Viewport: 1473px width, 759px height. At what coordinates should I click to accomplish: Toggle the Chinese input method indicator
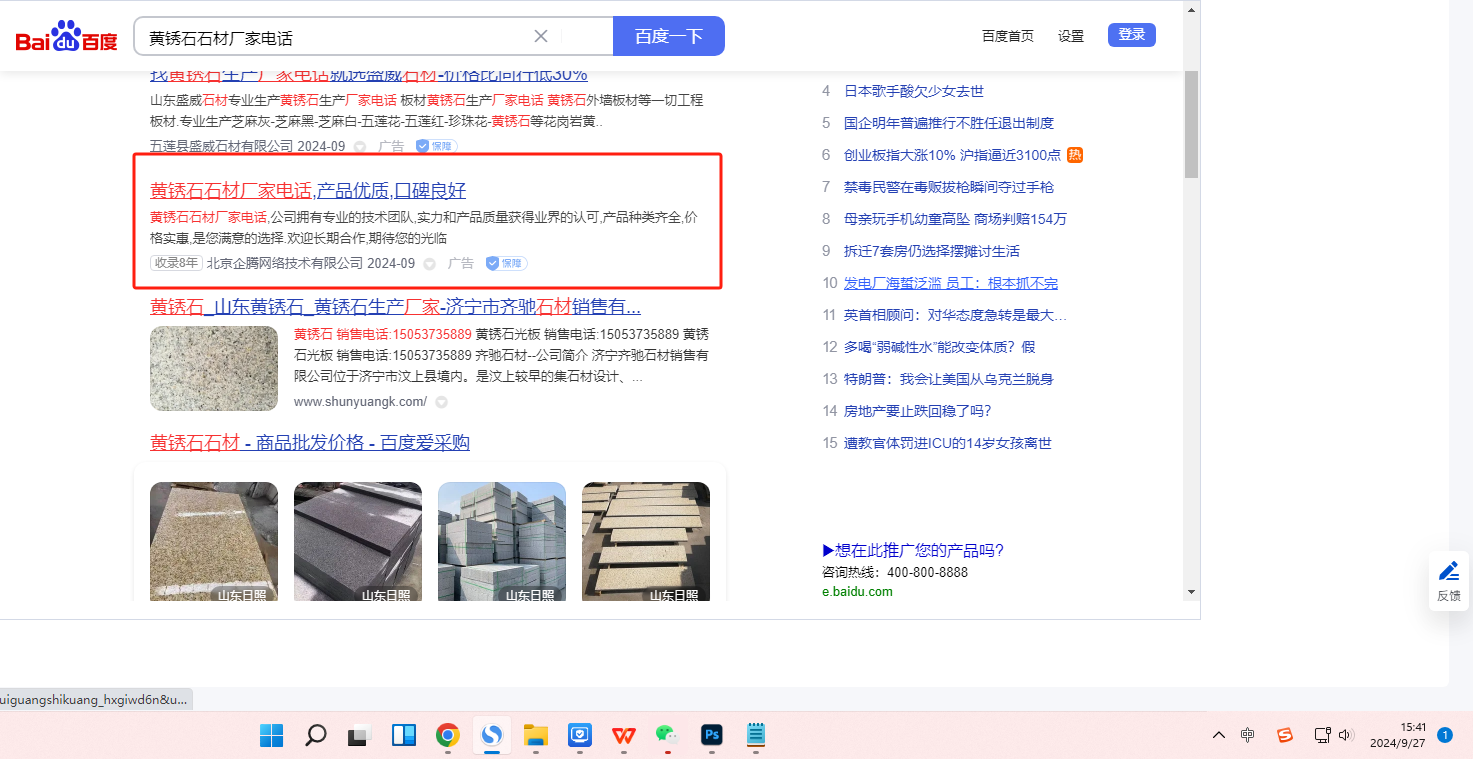(x=1247, y=735)
